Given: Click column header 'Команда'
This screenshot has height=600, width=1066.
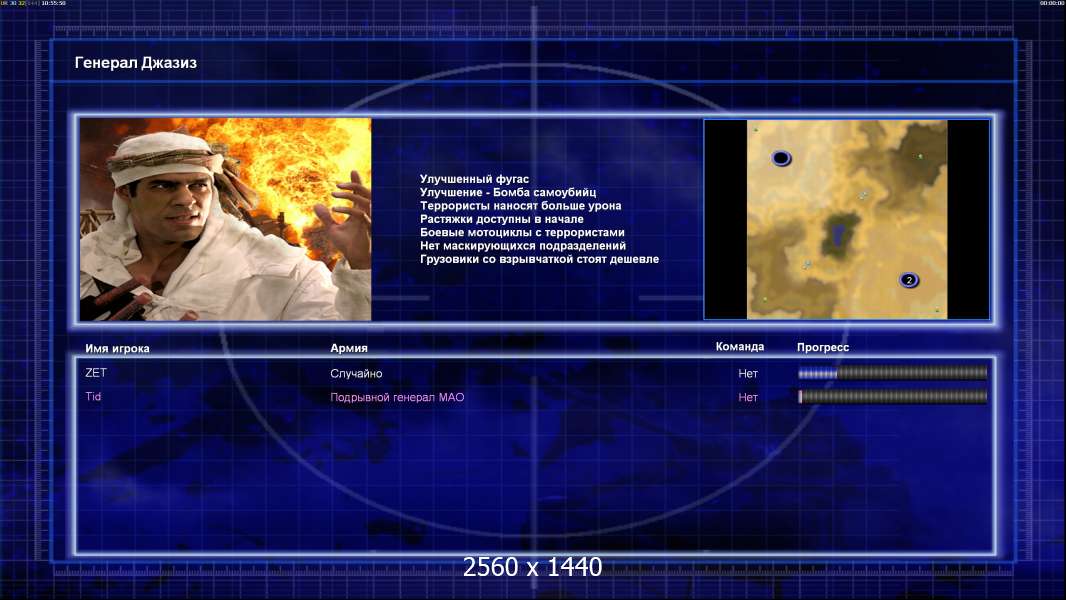Looking at the screenshot, I should [x=740, y=347].
